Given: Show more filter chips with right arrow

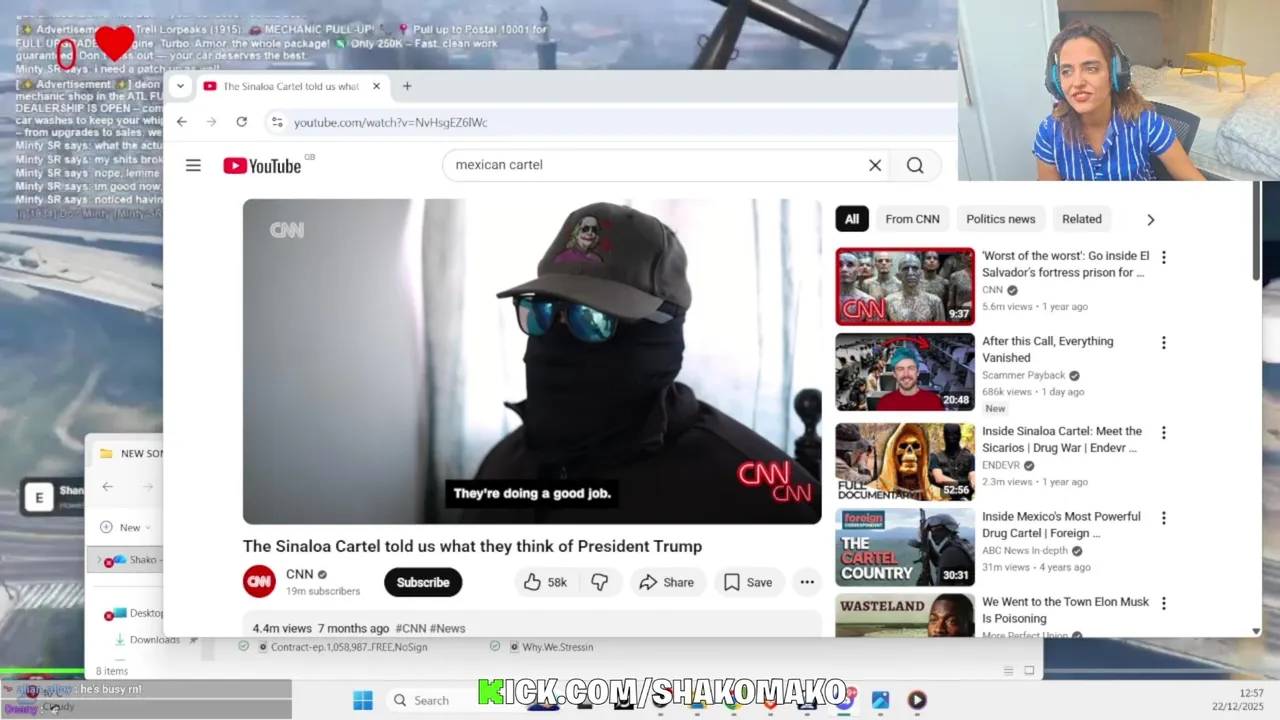Looking at the screenshot, I should 1150,219.
